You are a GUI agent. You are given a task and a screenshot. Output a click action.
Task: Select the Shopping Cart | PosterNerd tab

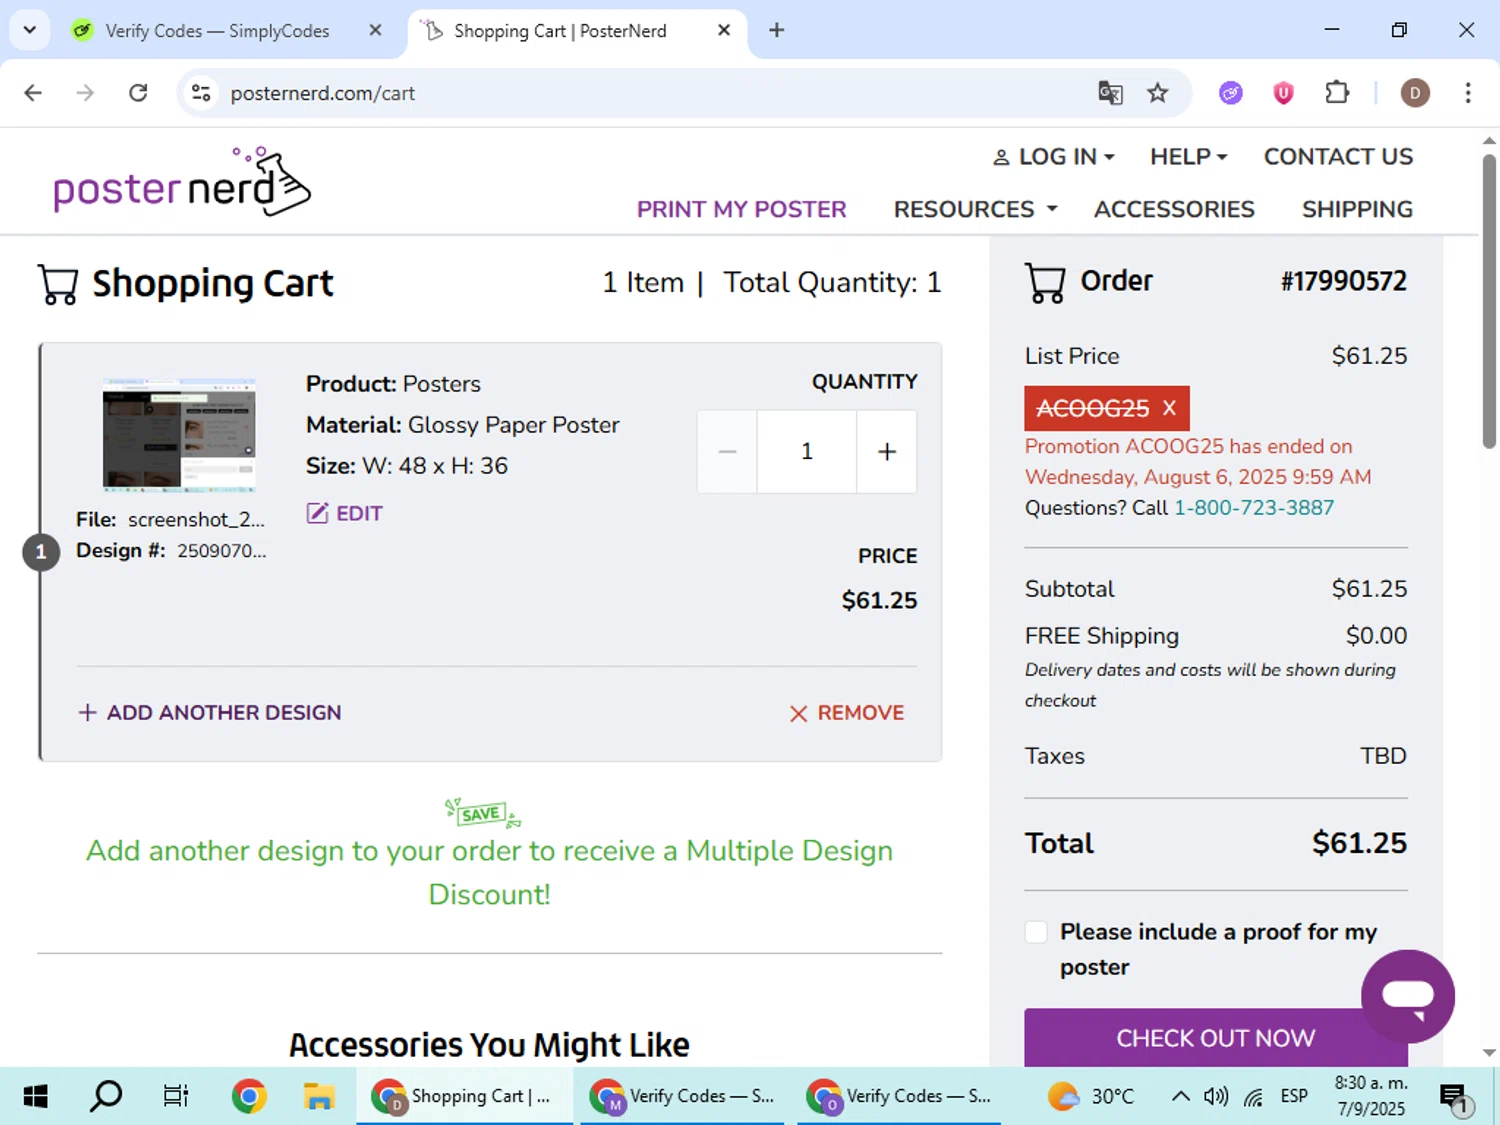tap(560, 31)
